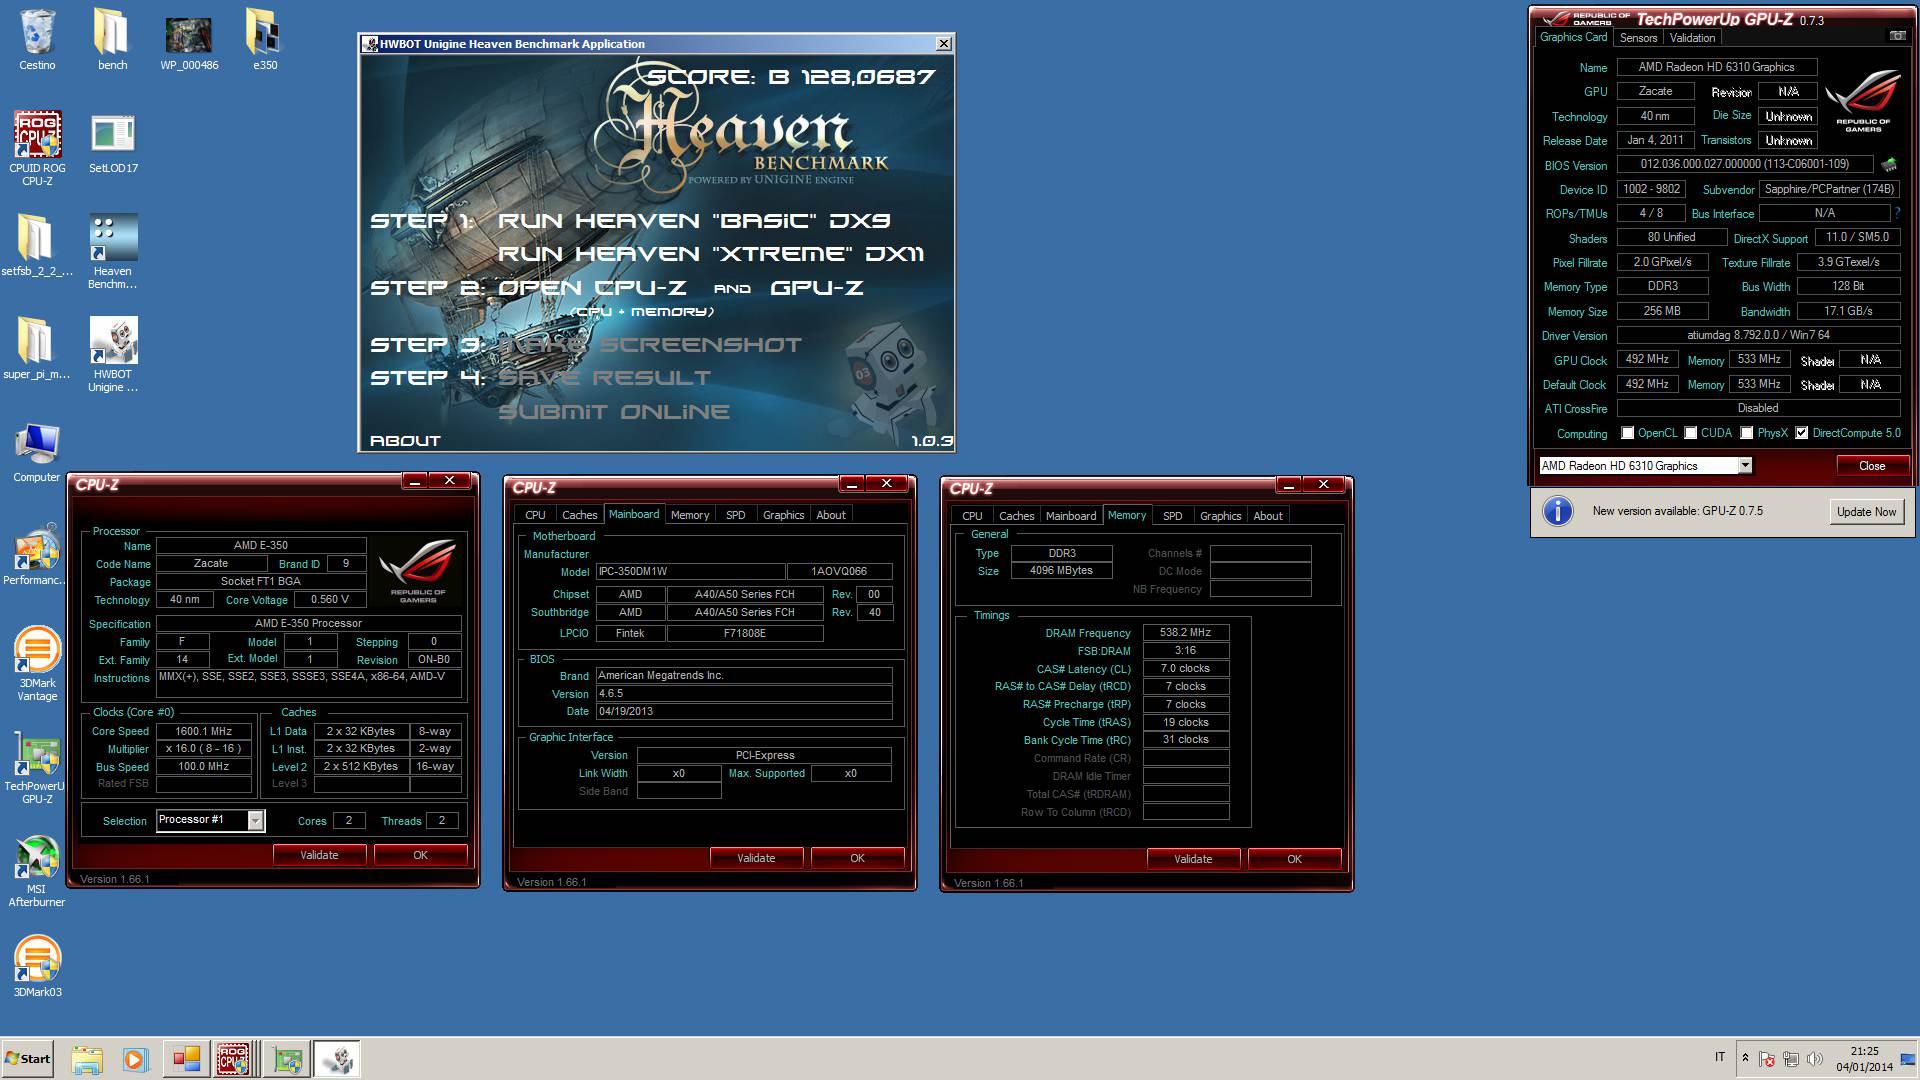
Task: Toggle the DirectCompute 5.0 checkbox
Action: pyautogui.click(x=1802, y=433)
